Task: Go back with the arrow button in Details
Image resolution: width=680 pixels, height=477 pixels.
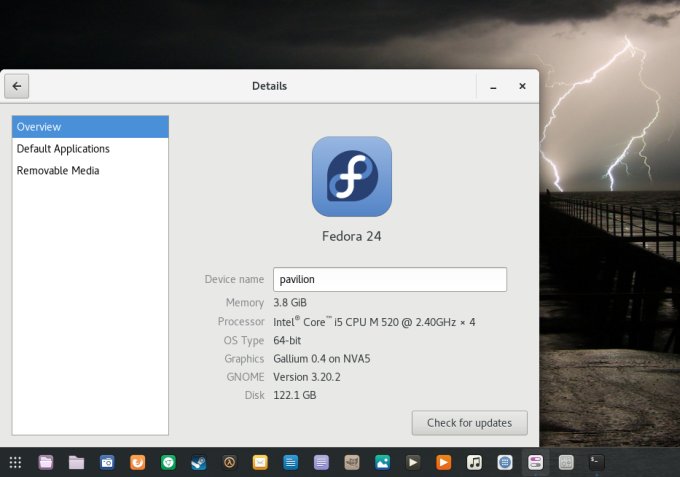Action: pyautogui.click(x=17, y=86)
